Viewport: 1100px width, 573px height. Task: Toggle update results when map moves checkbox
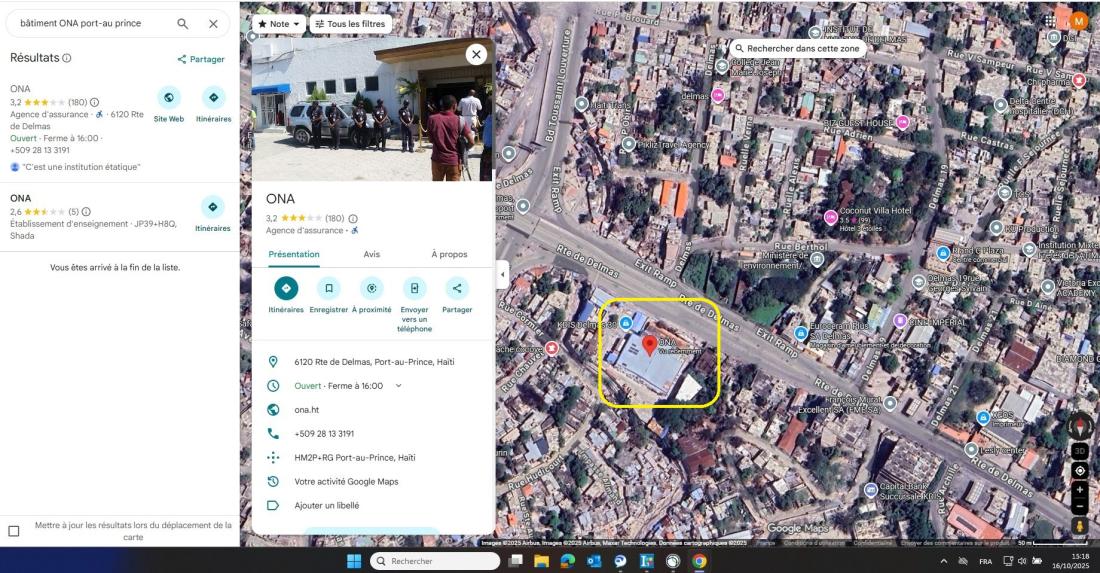14,531
